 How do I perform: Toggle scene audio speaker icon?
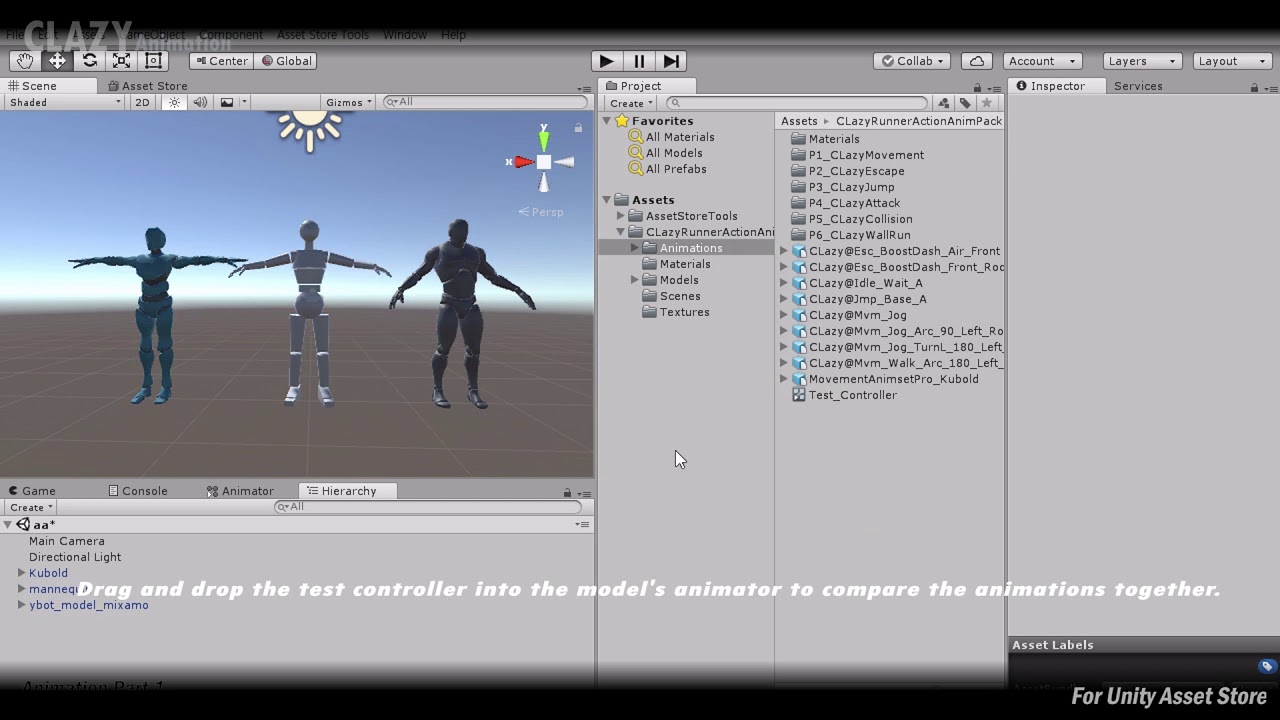pos(200,102)
